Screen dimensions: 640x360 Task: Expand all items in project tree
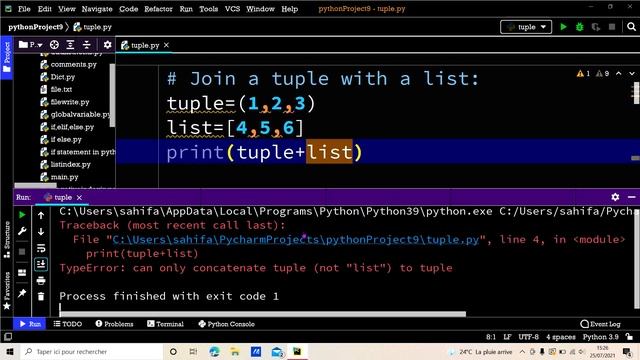pos(70,44)
